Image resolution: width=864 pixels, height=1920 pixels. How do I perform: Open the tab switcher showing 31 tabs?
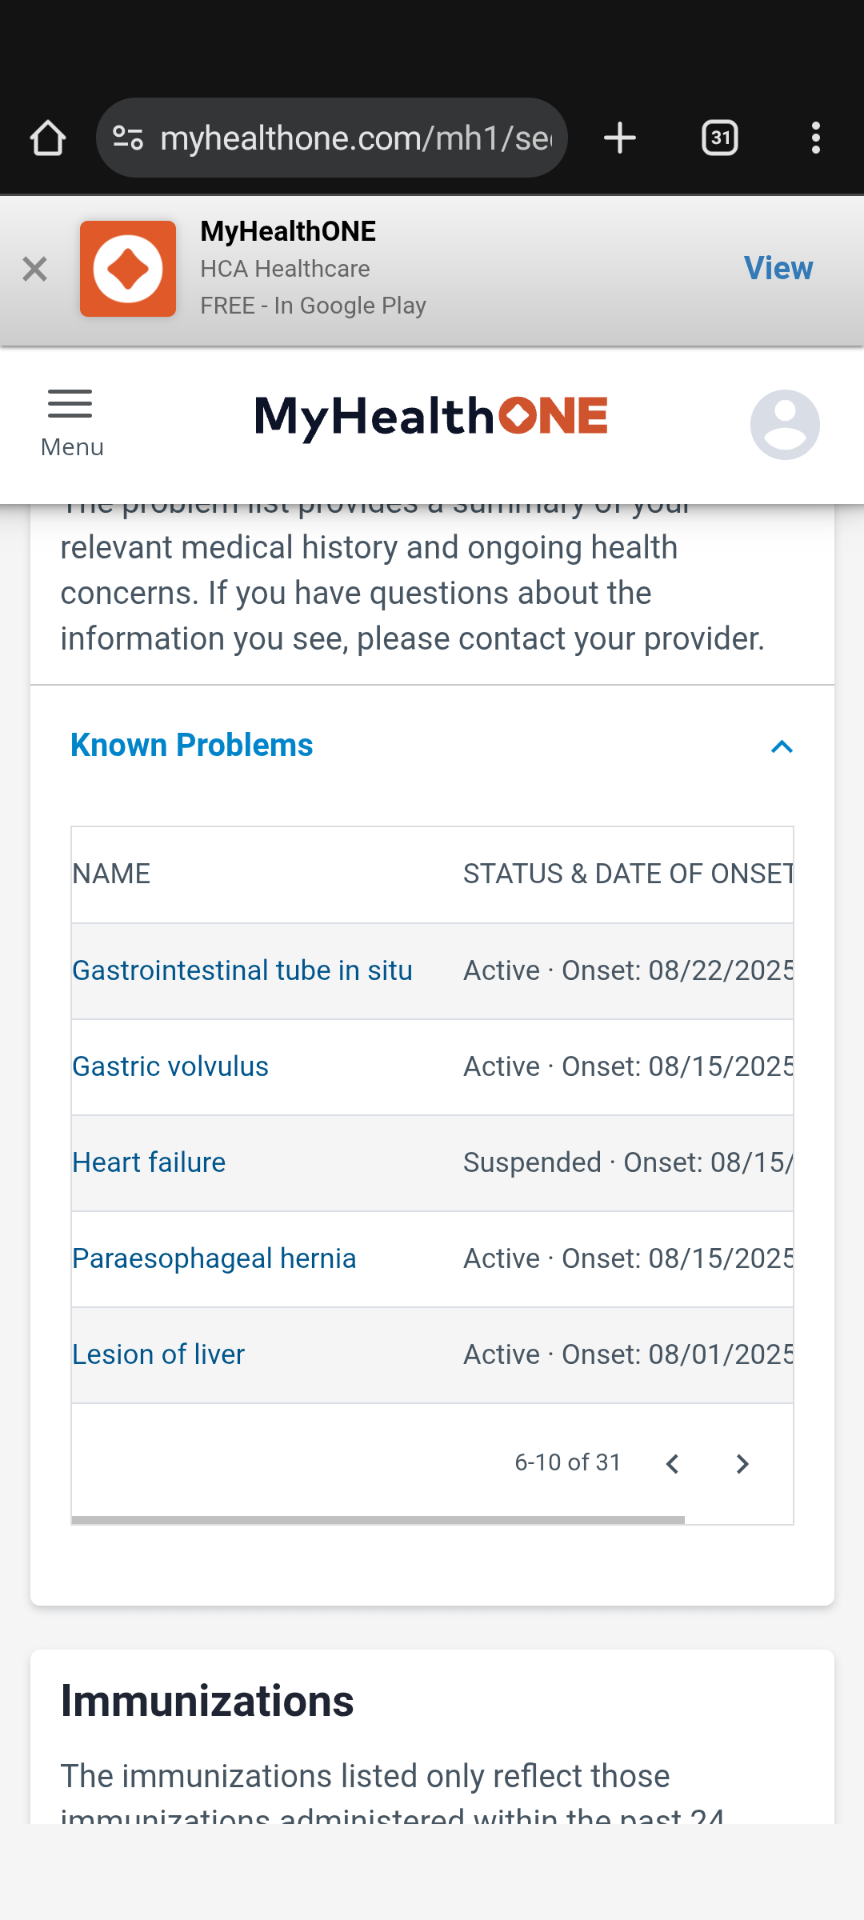point(720,138)
